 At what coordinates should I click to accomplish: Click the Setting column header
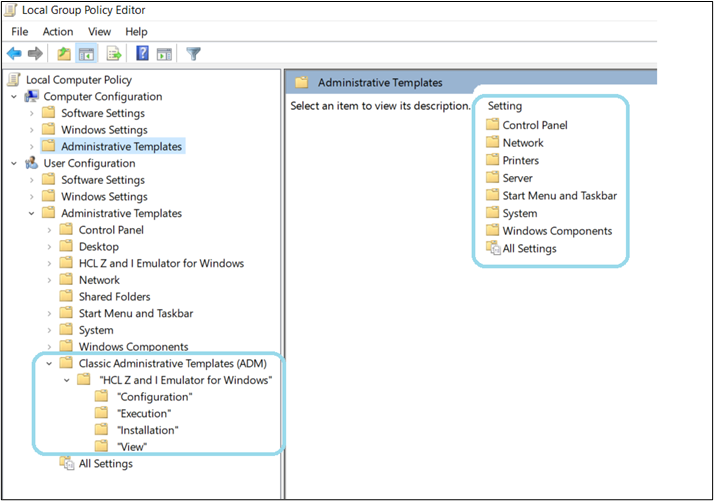(505, 106)
